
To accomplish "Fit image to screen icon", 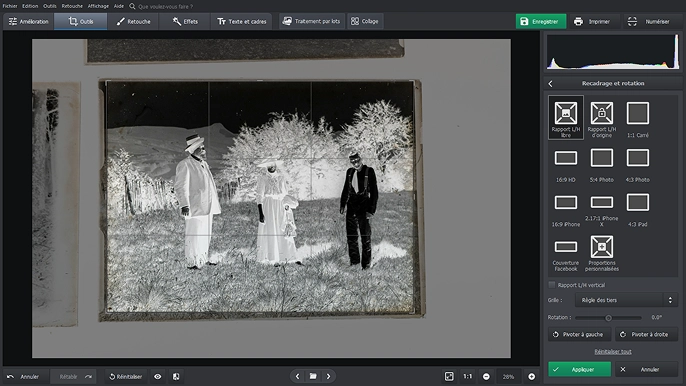I will tap(449, 376).
